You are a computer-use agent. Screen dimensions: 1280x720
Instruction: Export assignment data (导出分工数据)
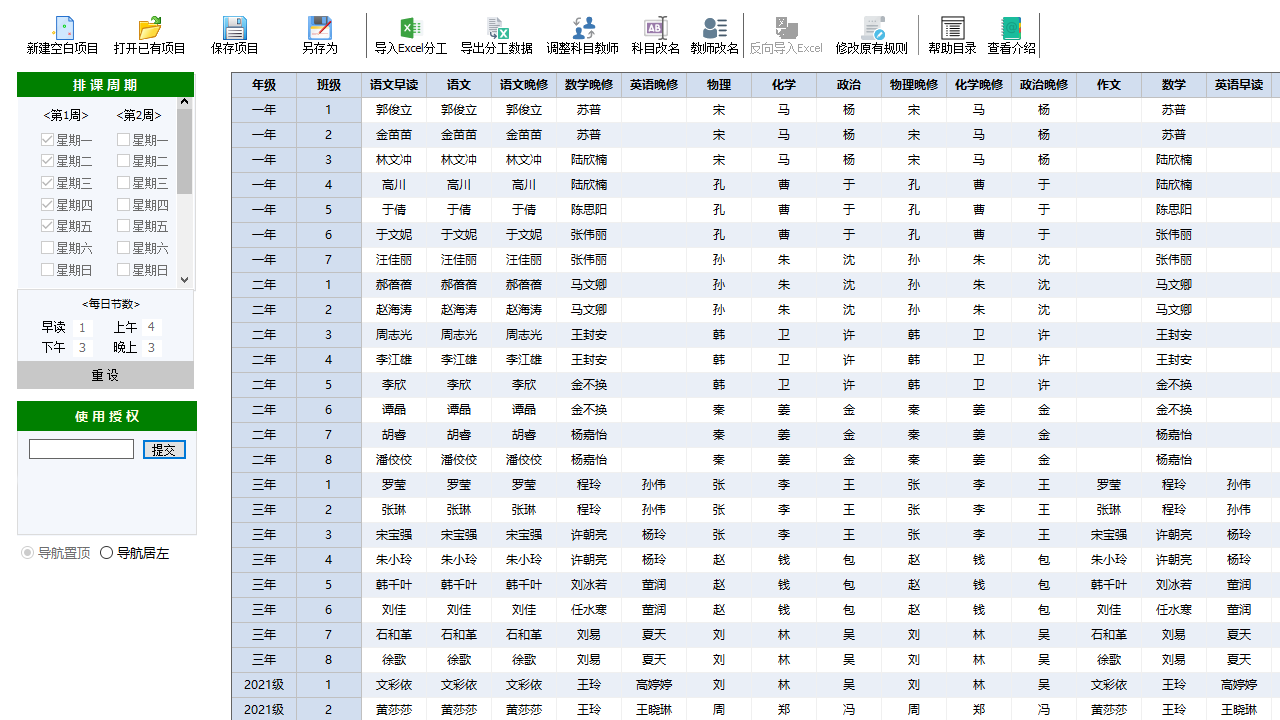498,34
